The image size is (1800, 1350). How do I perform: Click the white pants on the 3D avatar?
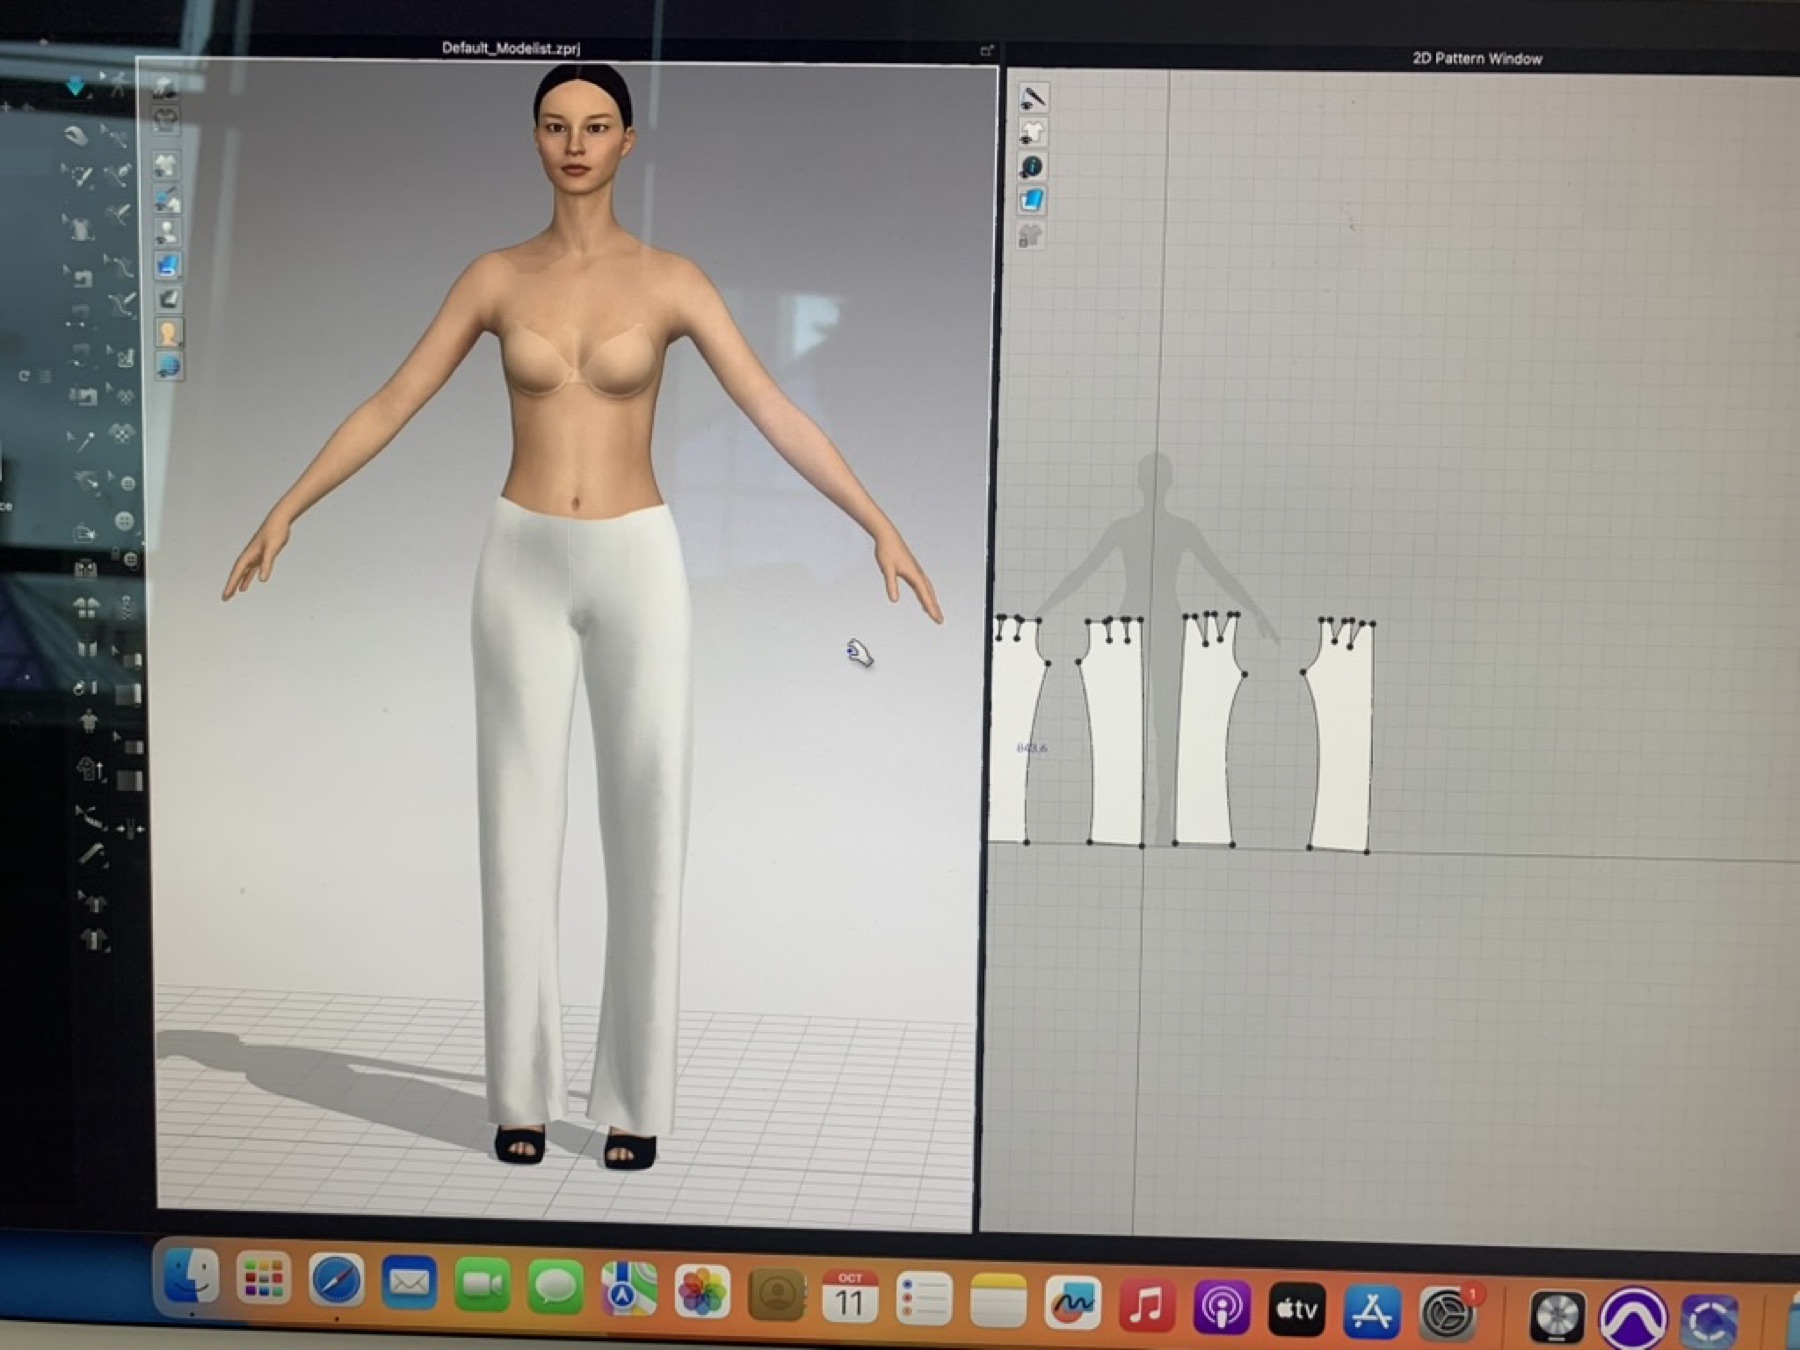coord(580,800)
